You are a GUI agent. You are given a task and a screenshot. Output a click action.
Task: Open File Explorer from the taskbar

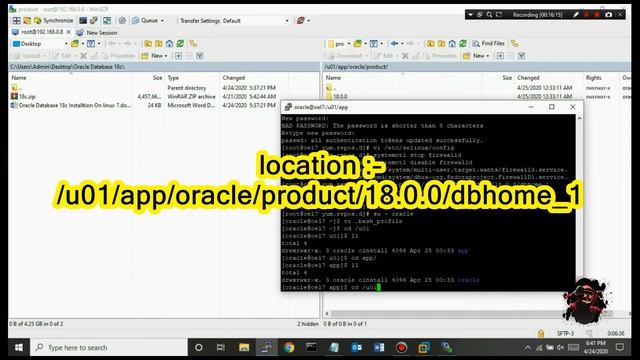click(x=244, y=347)
